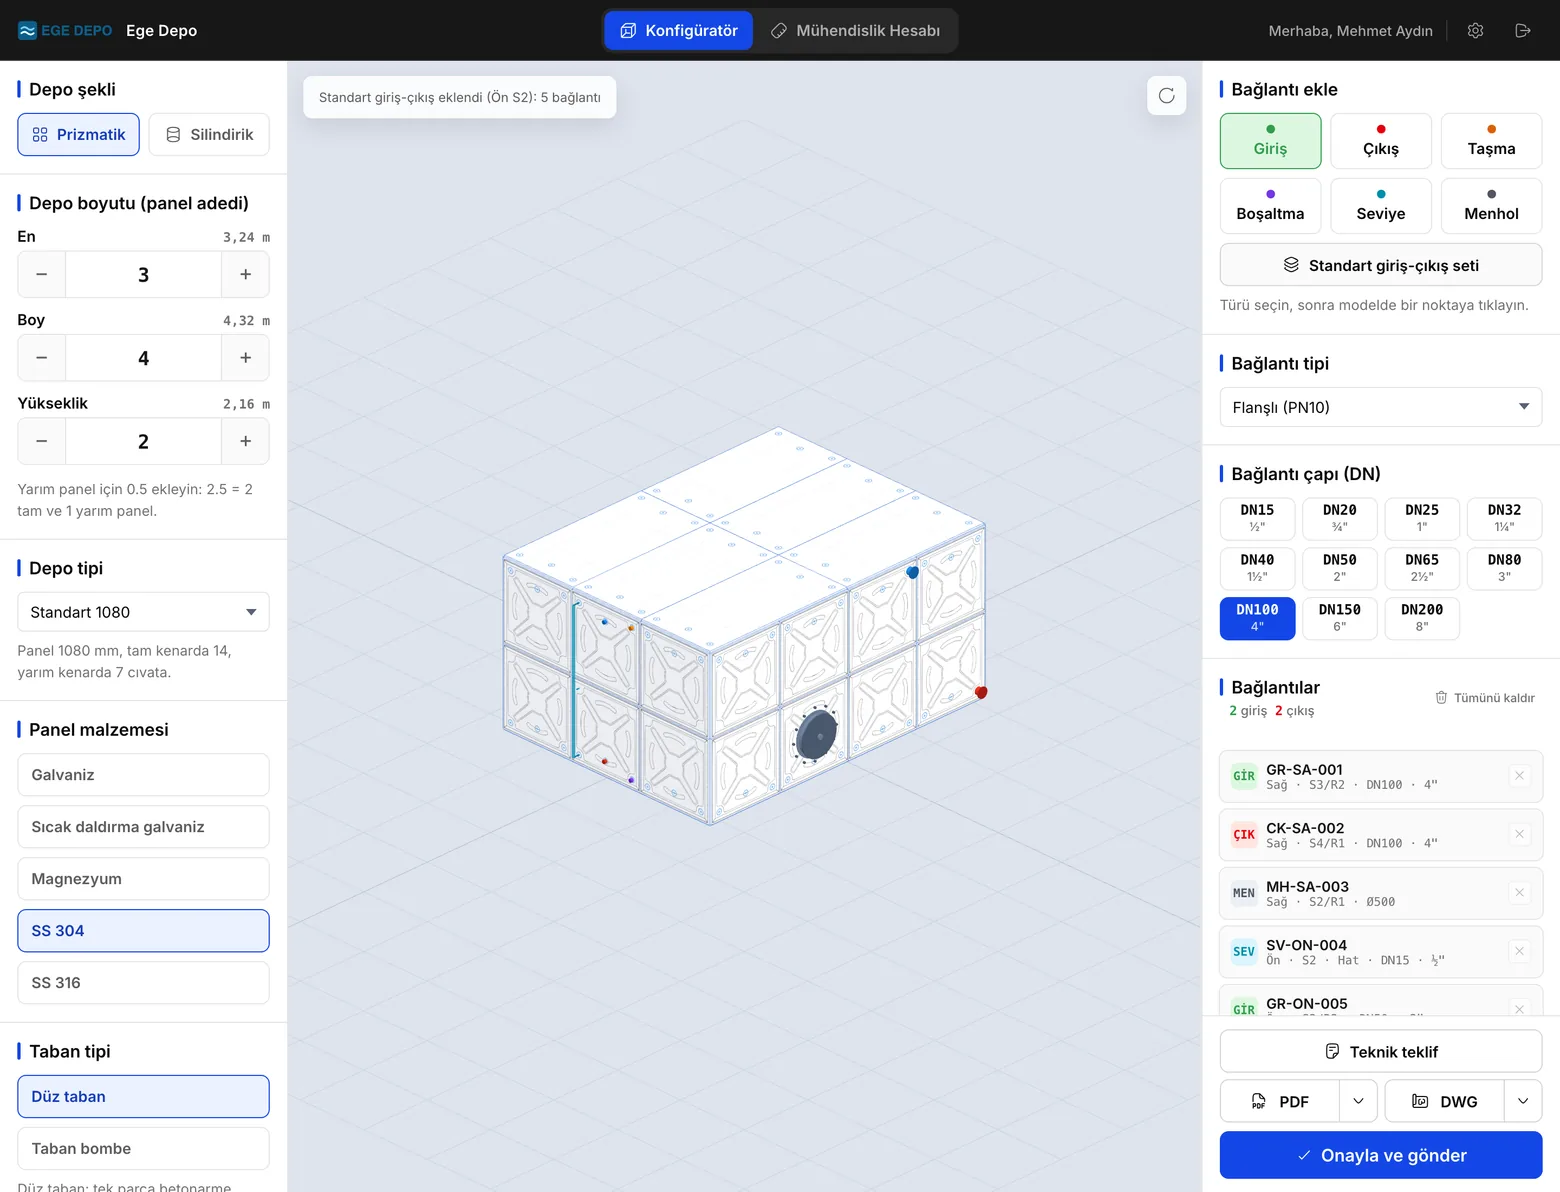Choose Taşma connection type
The width and height of the screenshot is (1560, 1192).
pos(1491,141)
